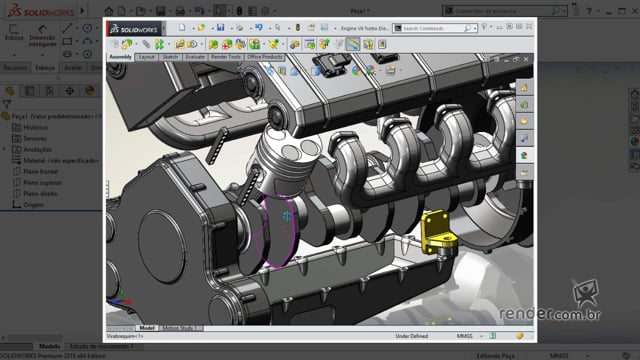Click Home icon in background window toolbar
The height and width of the screenshot is (360, 640).
tap(109, 11)
